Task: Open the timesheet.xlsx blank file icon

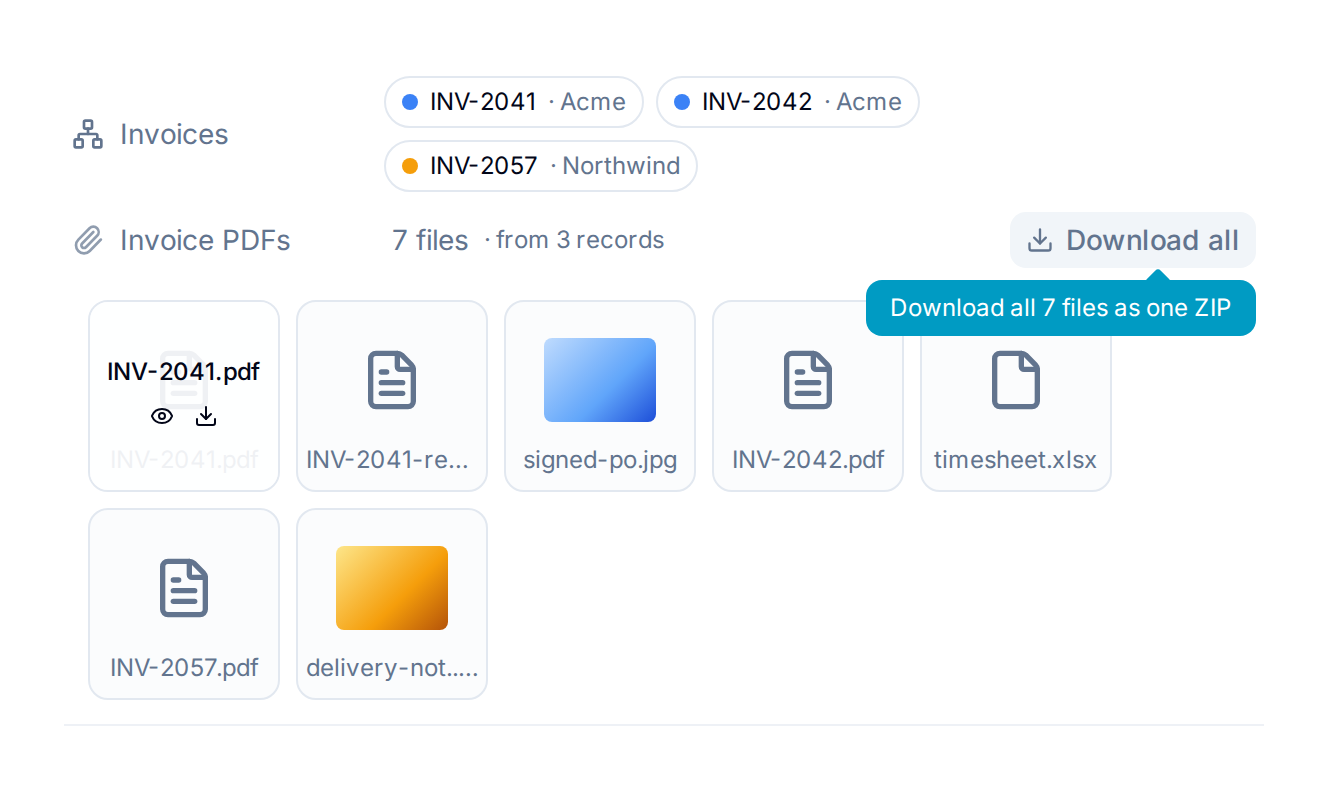Action: point(1016,380)
